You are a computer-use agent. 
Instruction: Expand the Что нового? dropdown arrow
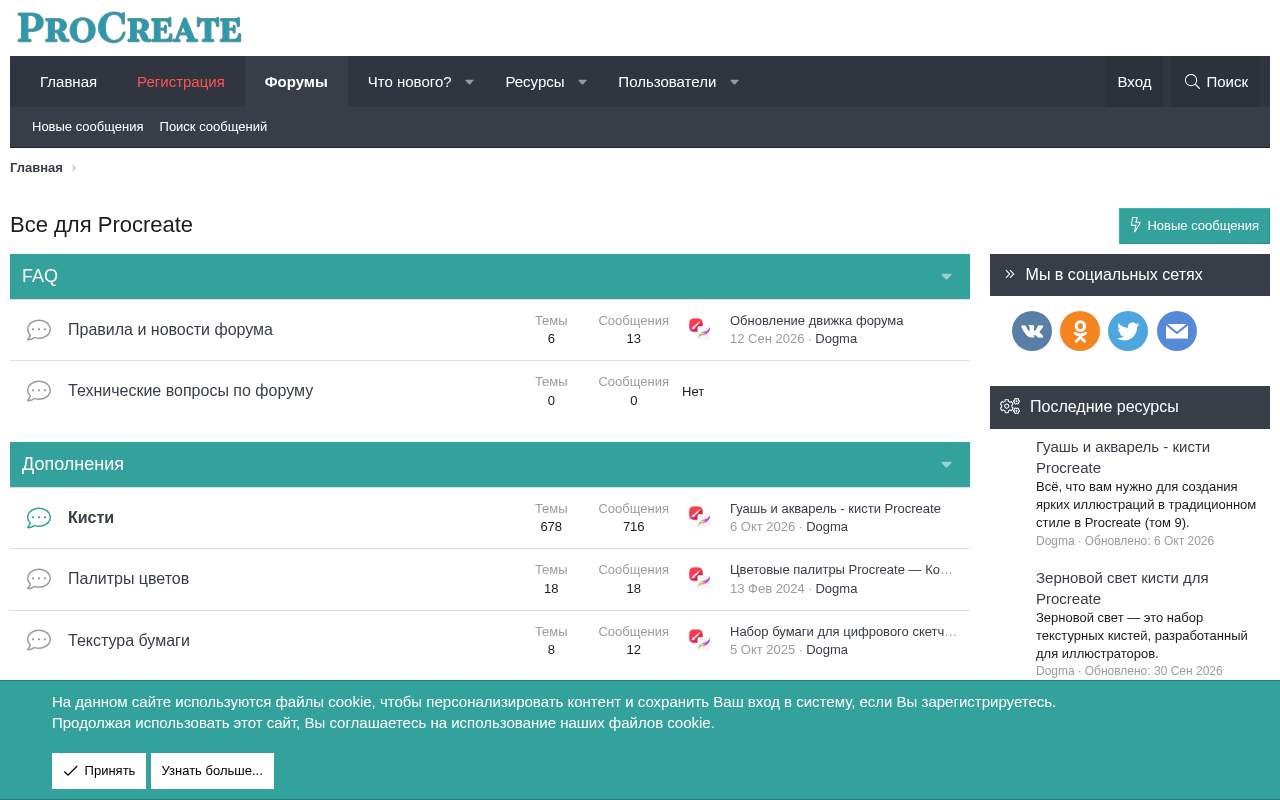(x=469, y=82)
